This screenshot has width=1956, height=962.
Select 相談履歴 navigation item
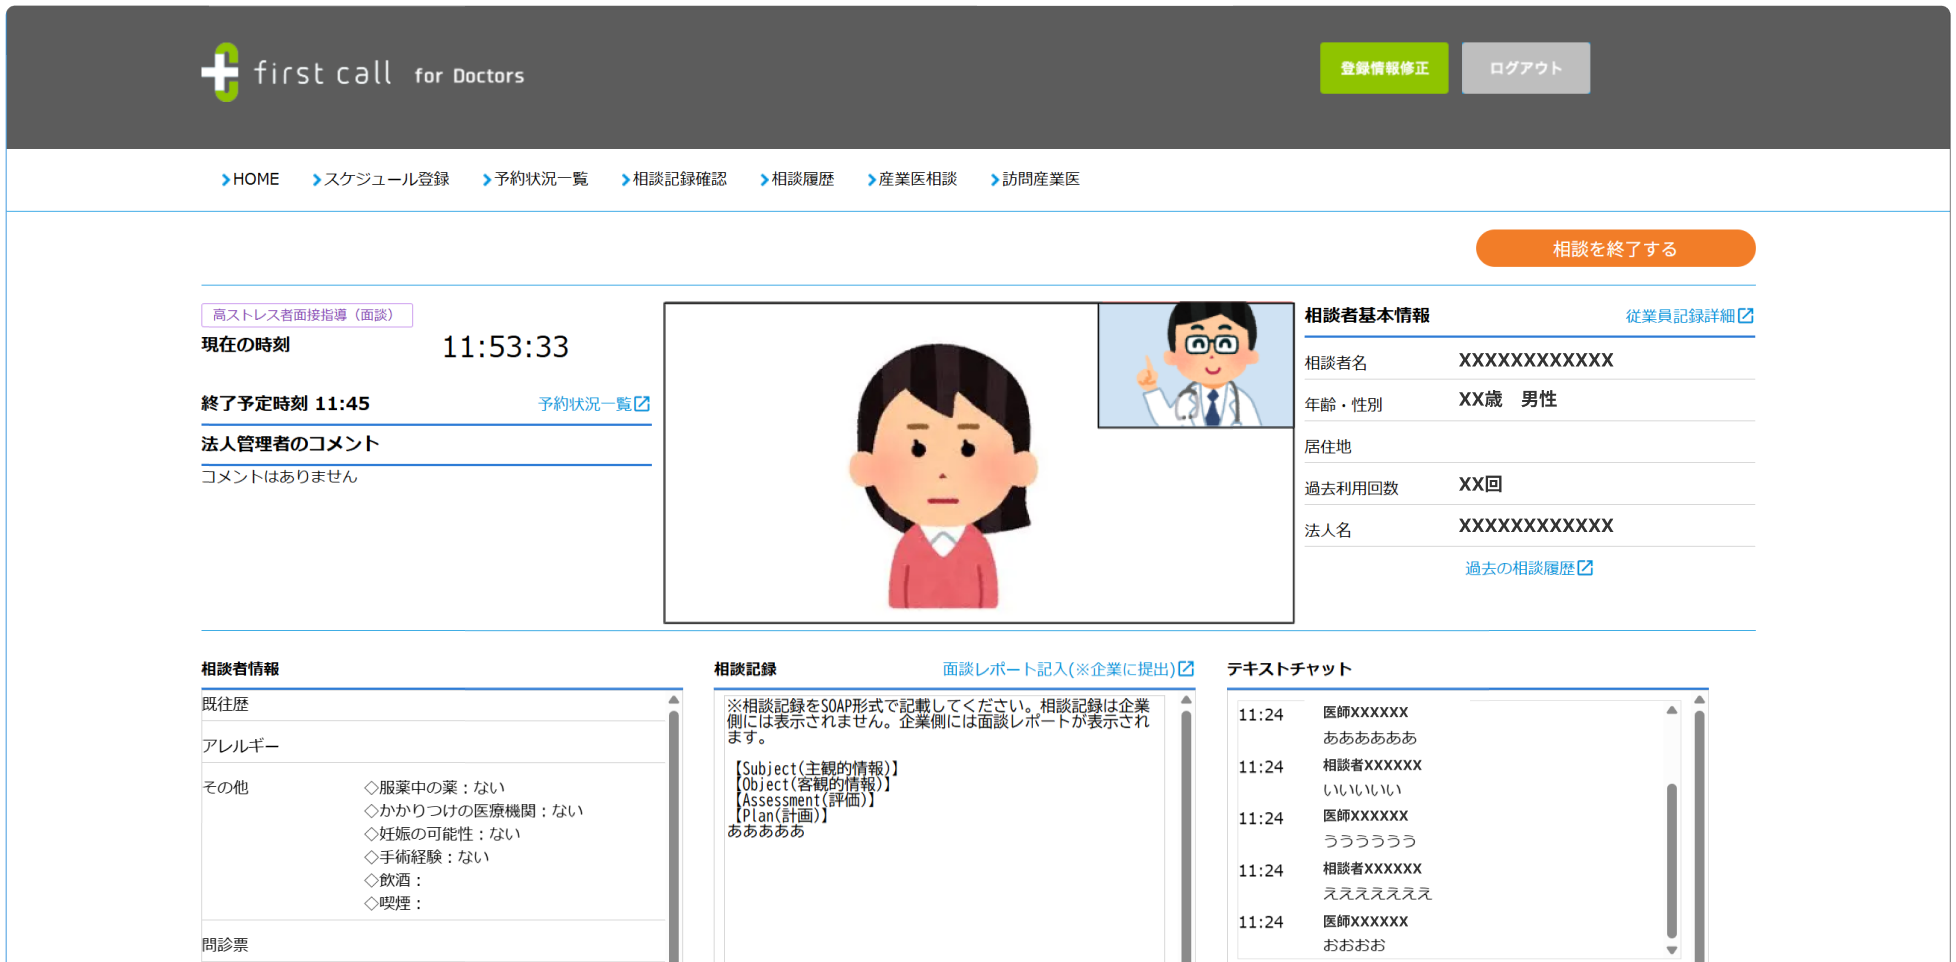coord(804,179)
